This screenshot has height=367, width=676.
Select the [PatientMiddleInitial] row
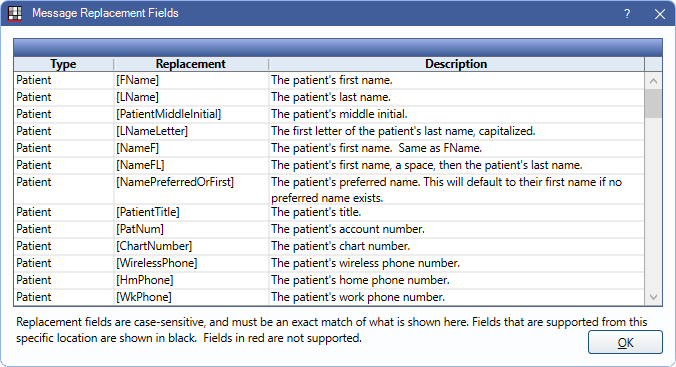(x=329, y=114)
